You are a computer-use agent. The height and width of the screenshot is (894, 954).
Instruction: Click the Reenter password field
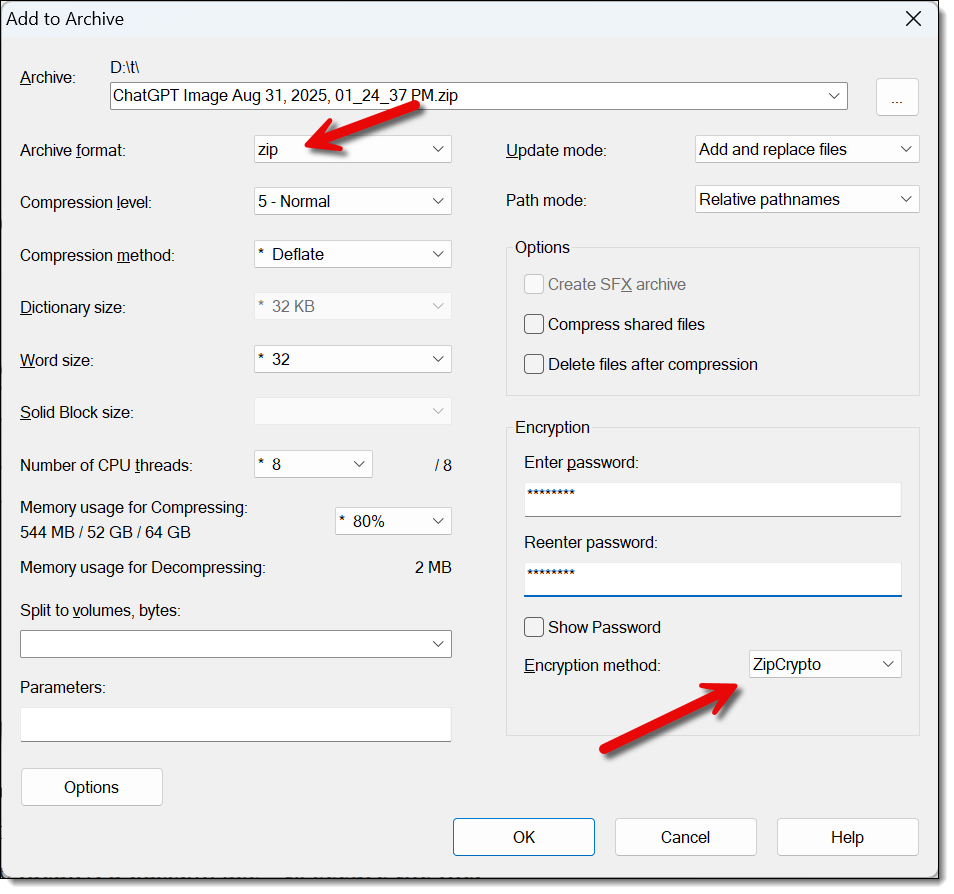pyautogui.click(x=712, y=578)
